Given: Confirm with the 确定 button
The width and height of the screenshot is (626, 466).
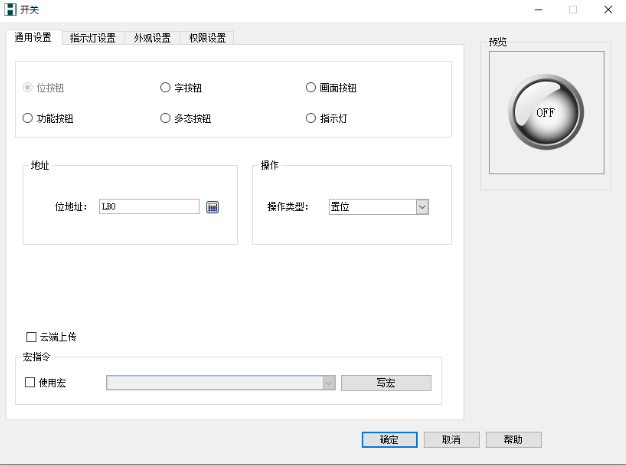Looking at the screenshot, I should click(389, 440).
